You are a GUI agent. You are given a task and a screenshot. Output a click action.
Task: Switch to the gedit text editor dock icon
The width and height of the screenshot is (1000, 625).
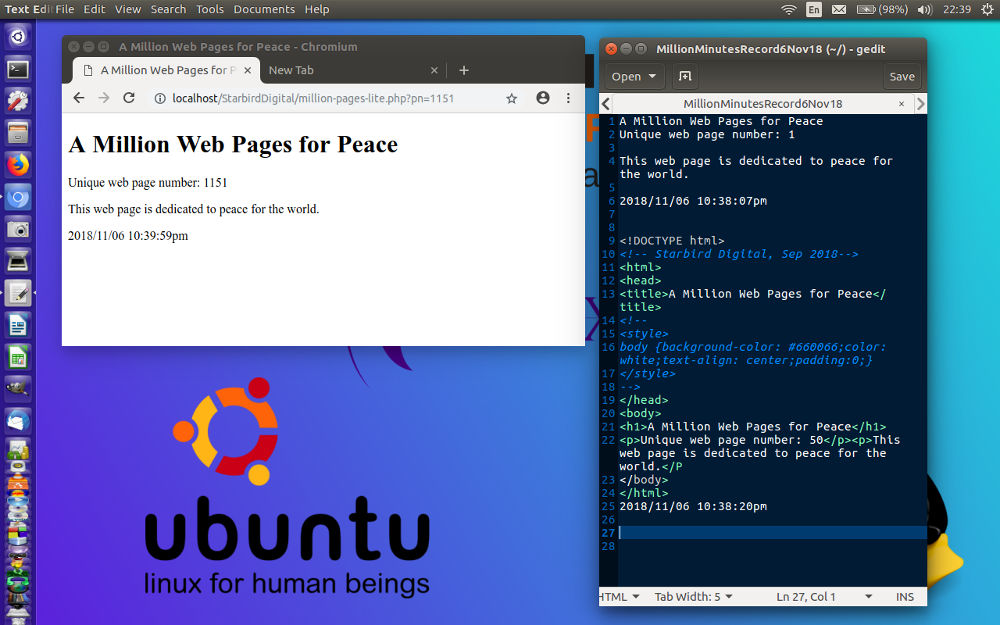point(18,293)
